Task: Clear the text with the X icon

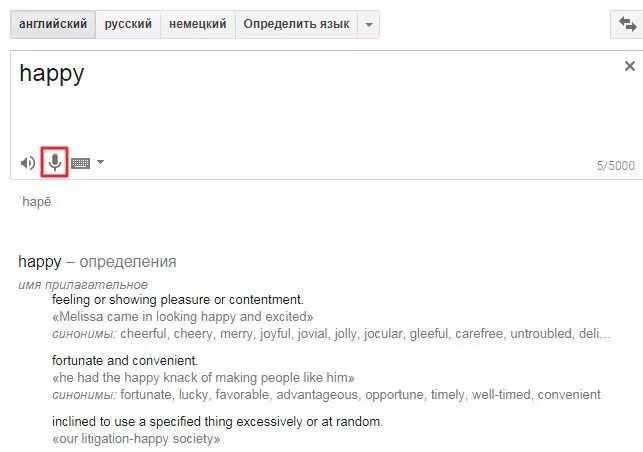Action: coord(629,66)
